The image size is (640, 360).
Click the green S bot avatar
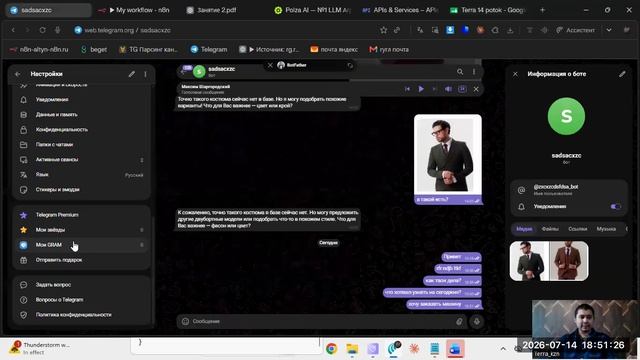(x=566, y=116)
